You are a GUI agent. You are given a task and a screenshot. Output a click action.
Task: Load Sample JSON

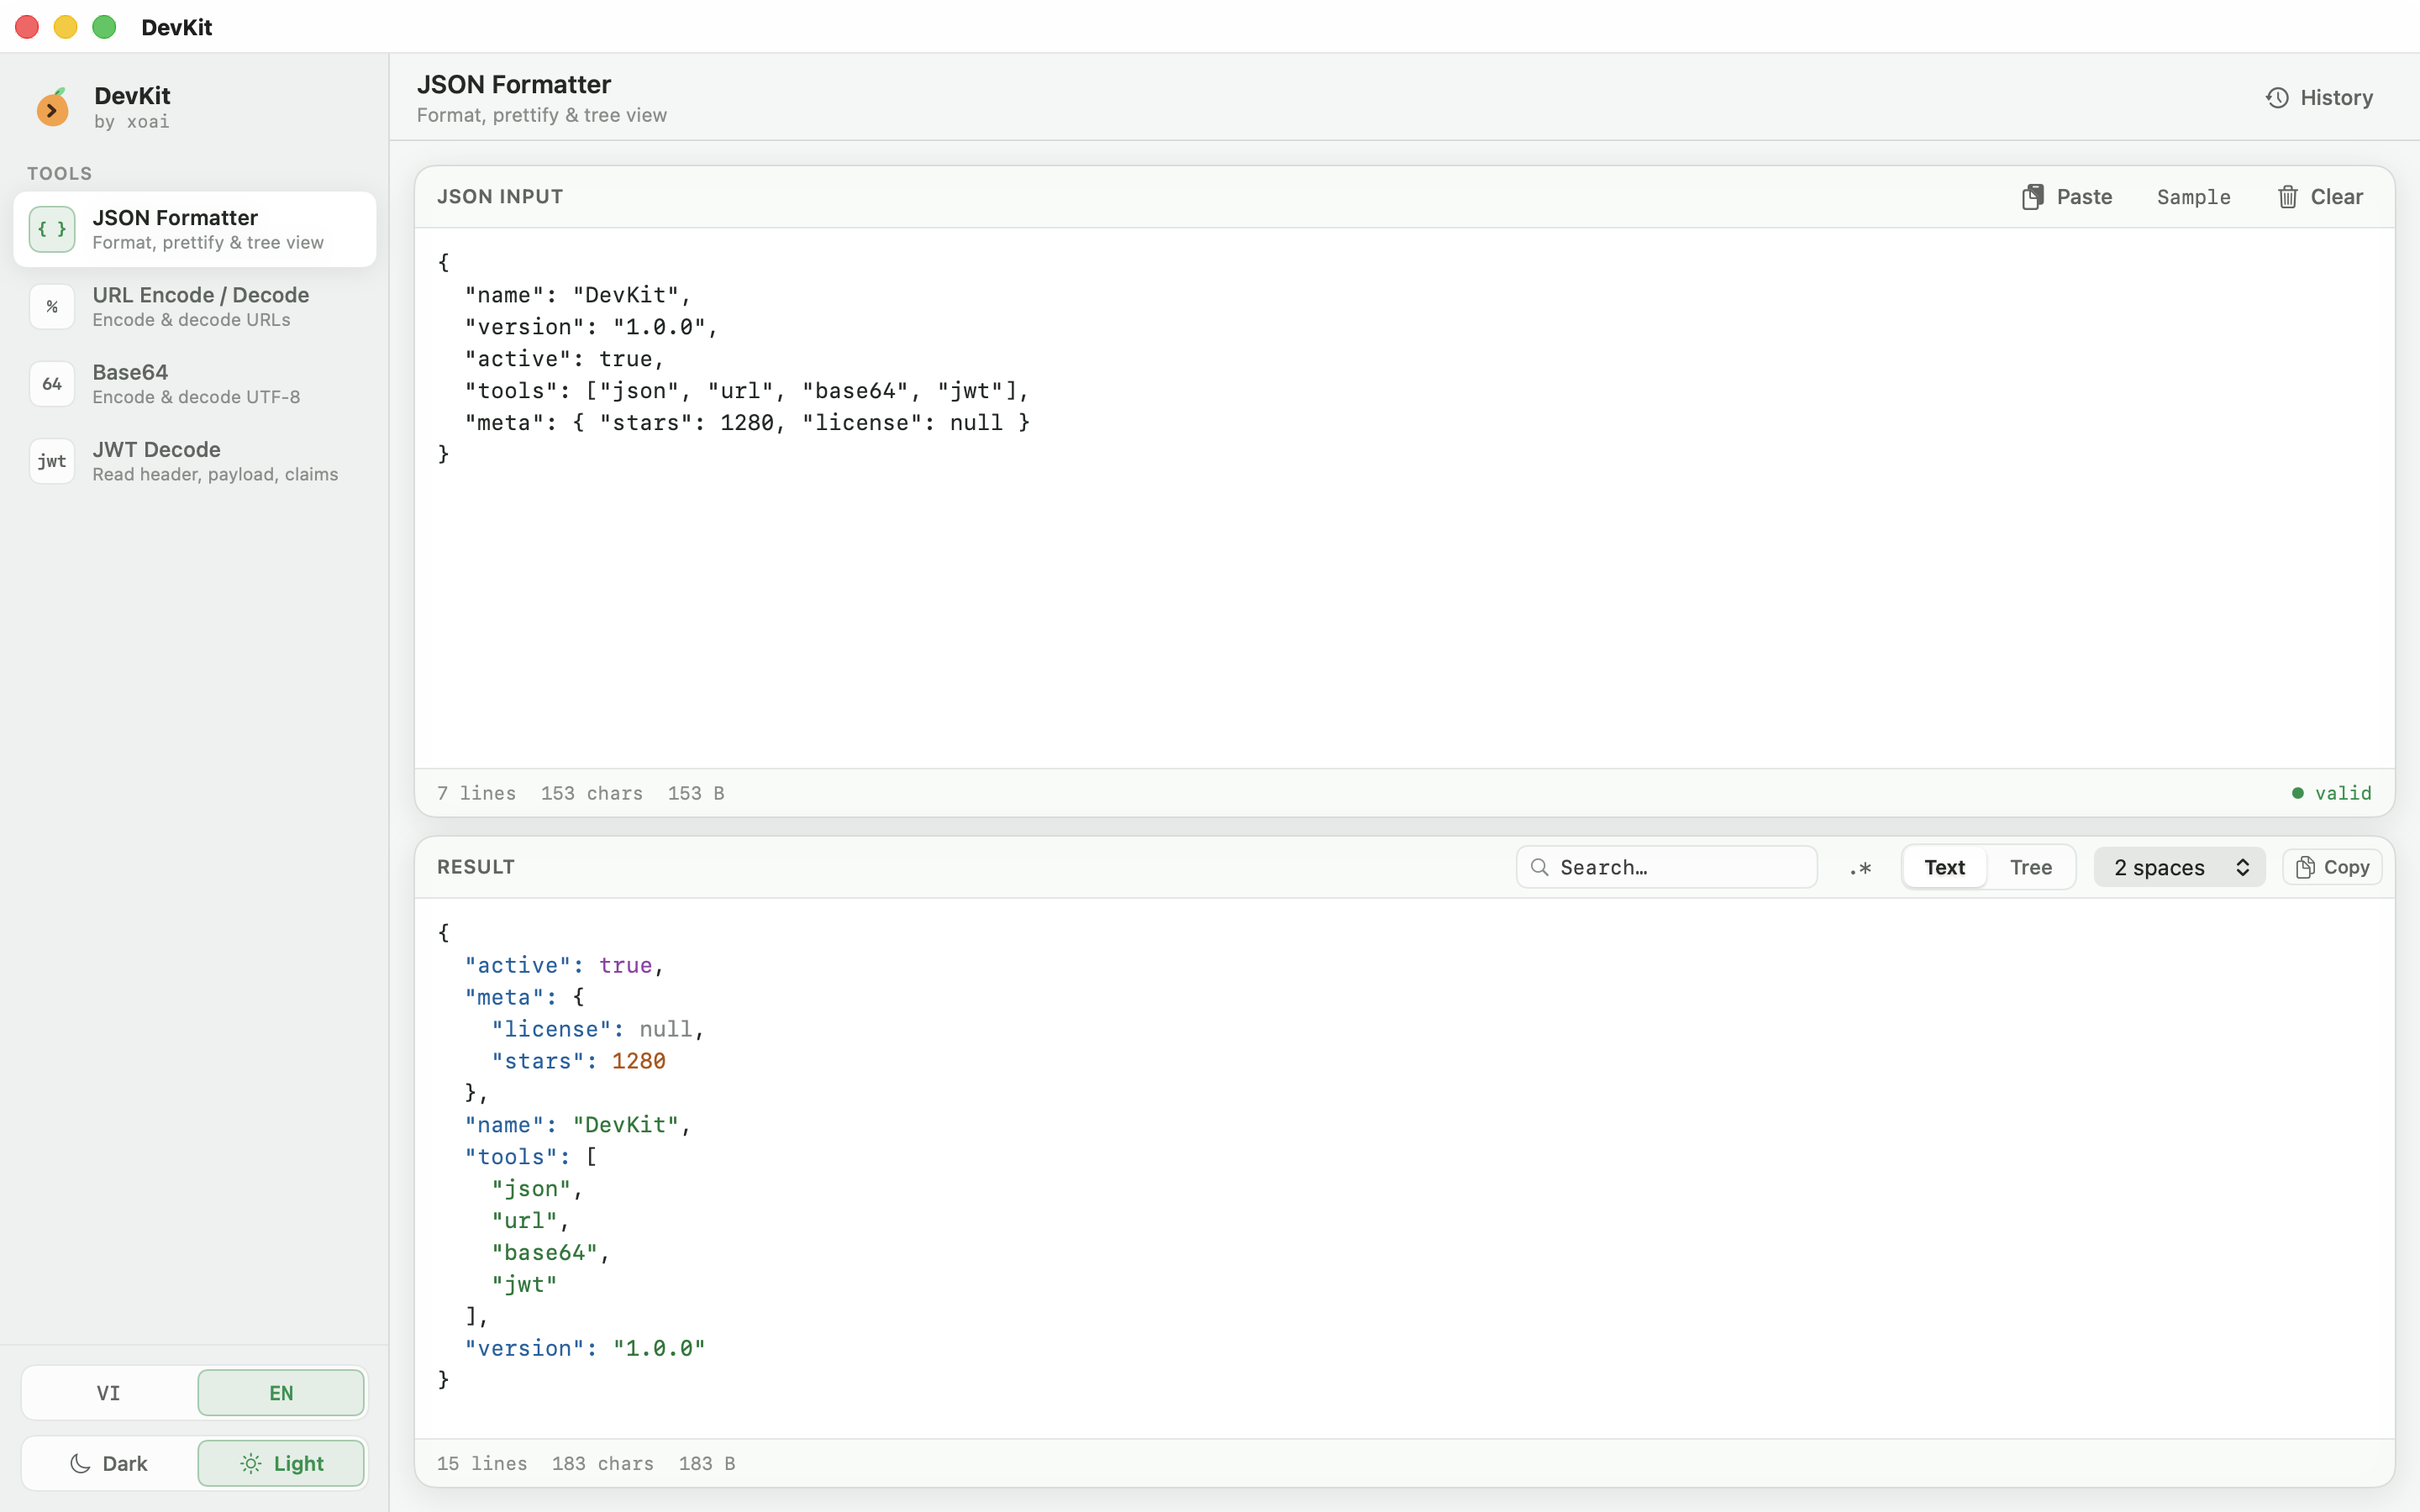[x=2193, y=197]
